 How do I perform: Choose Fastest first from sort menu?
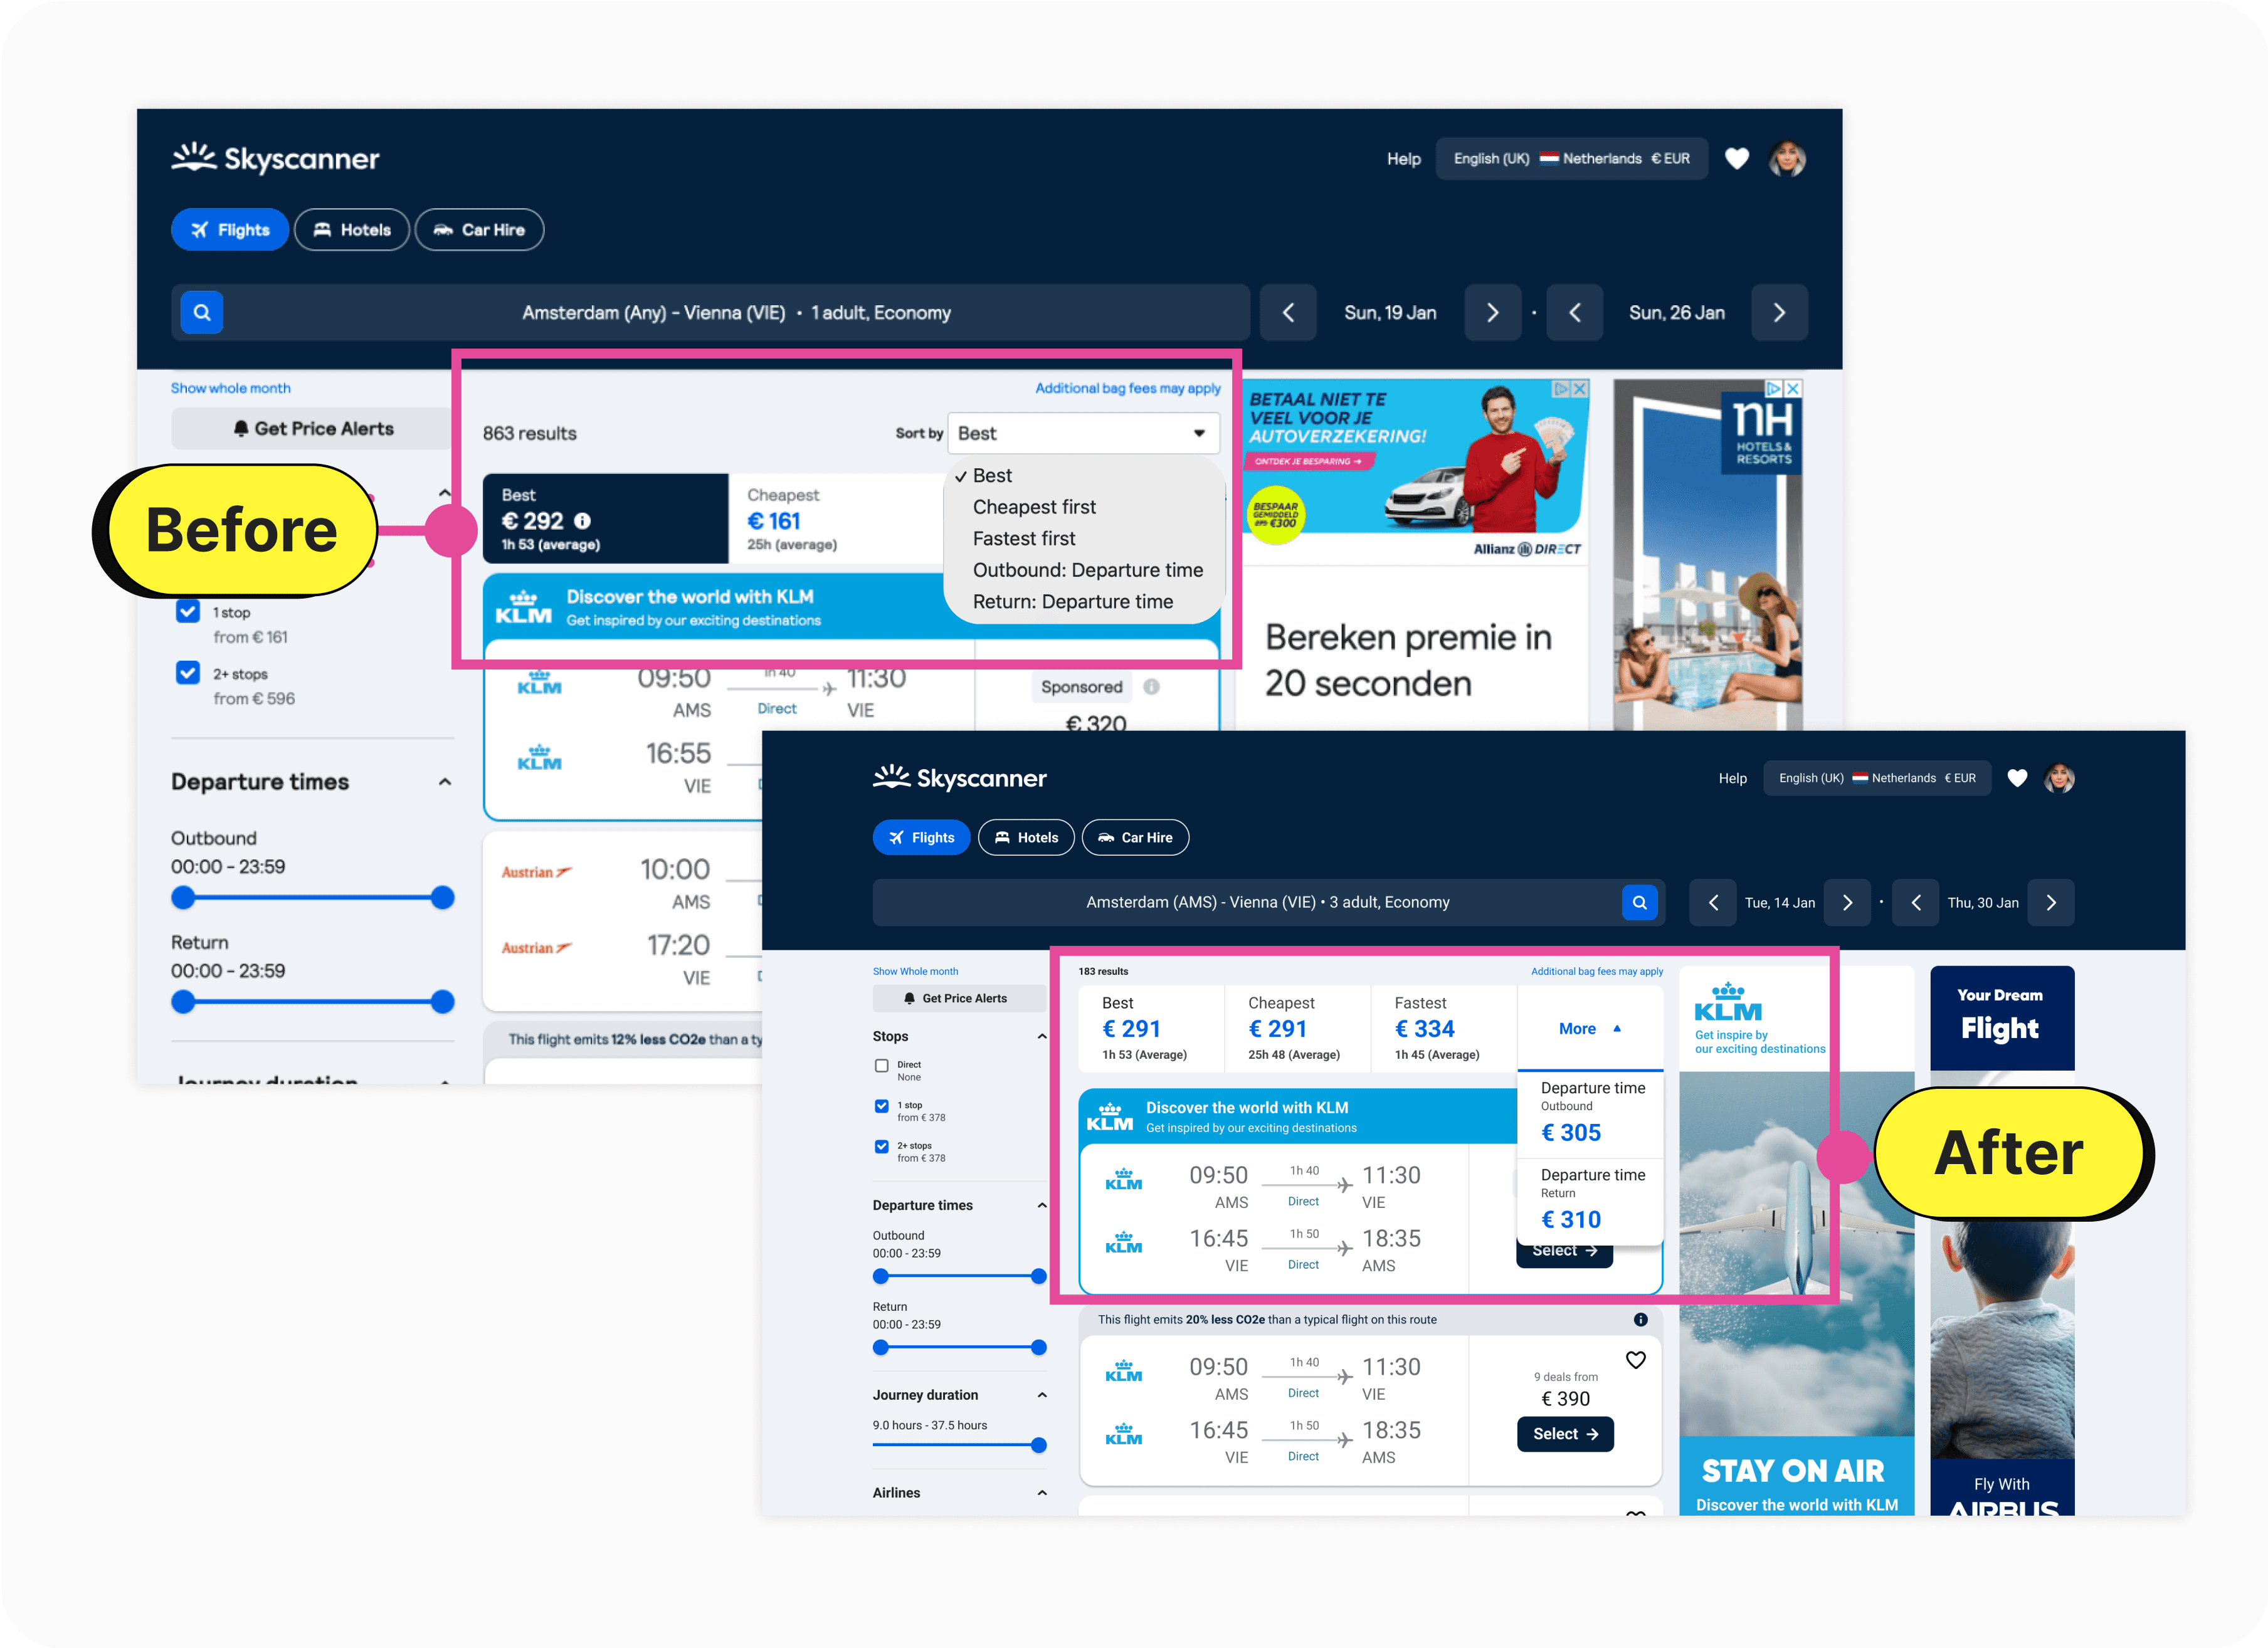(x=1024, y=539)
